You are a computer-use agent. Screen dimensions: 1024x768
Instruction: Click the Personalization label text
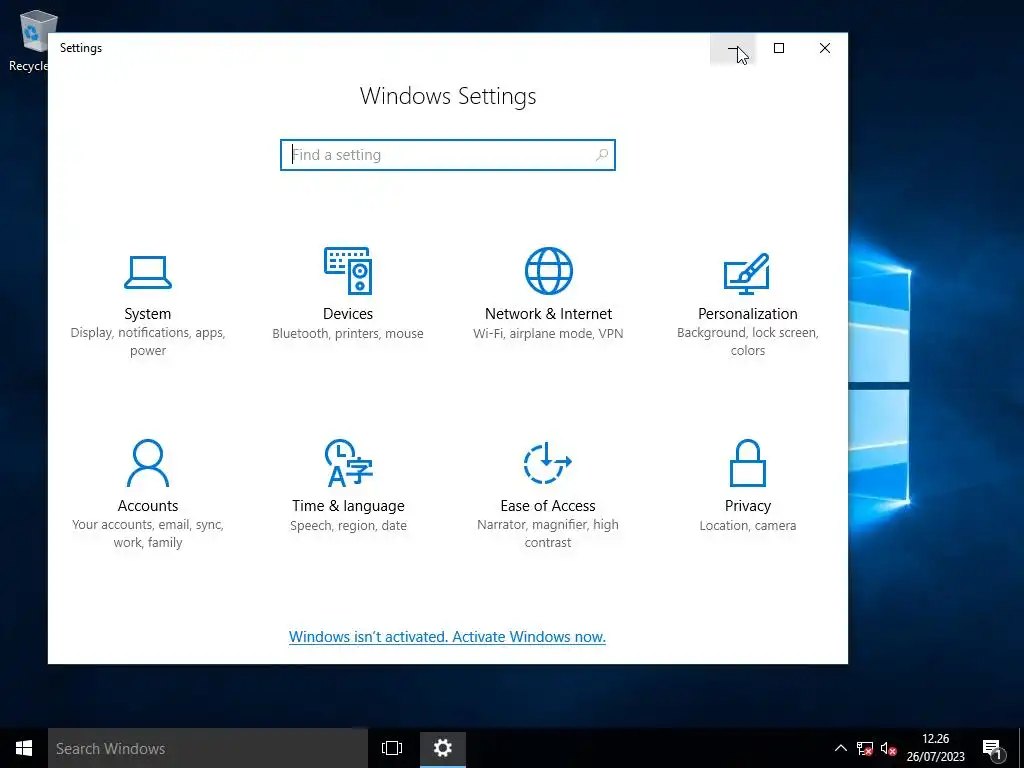(748, 313)
